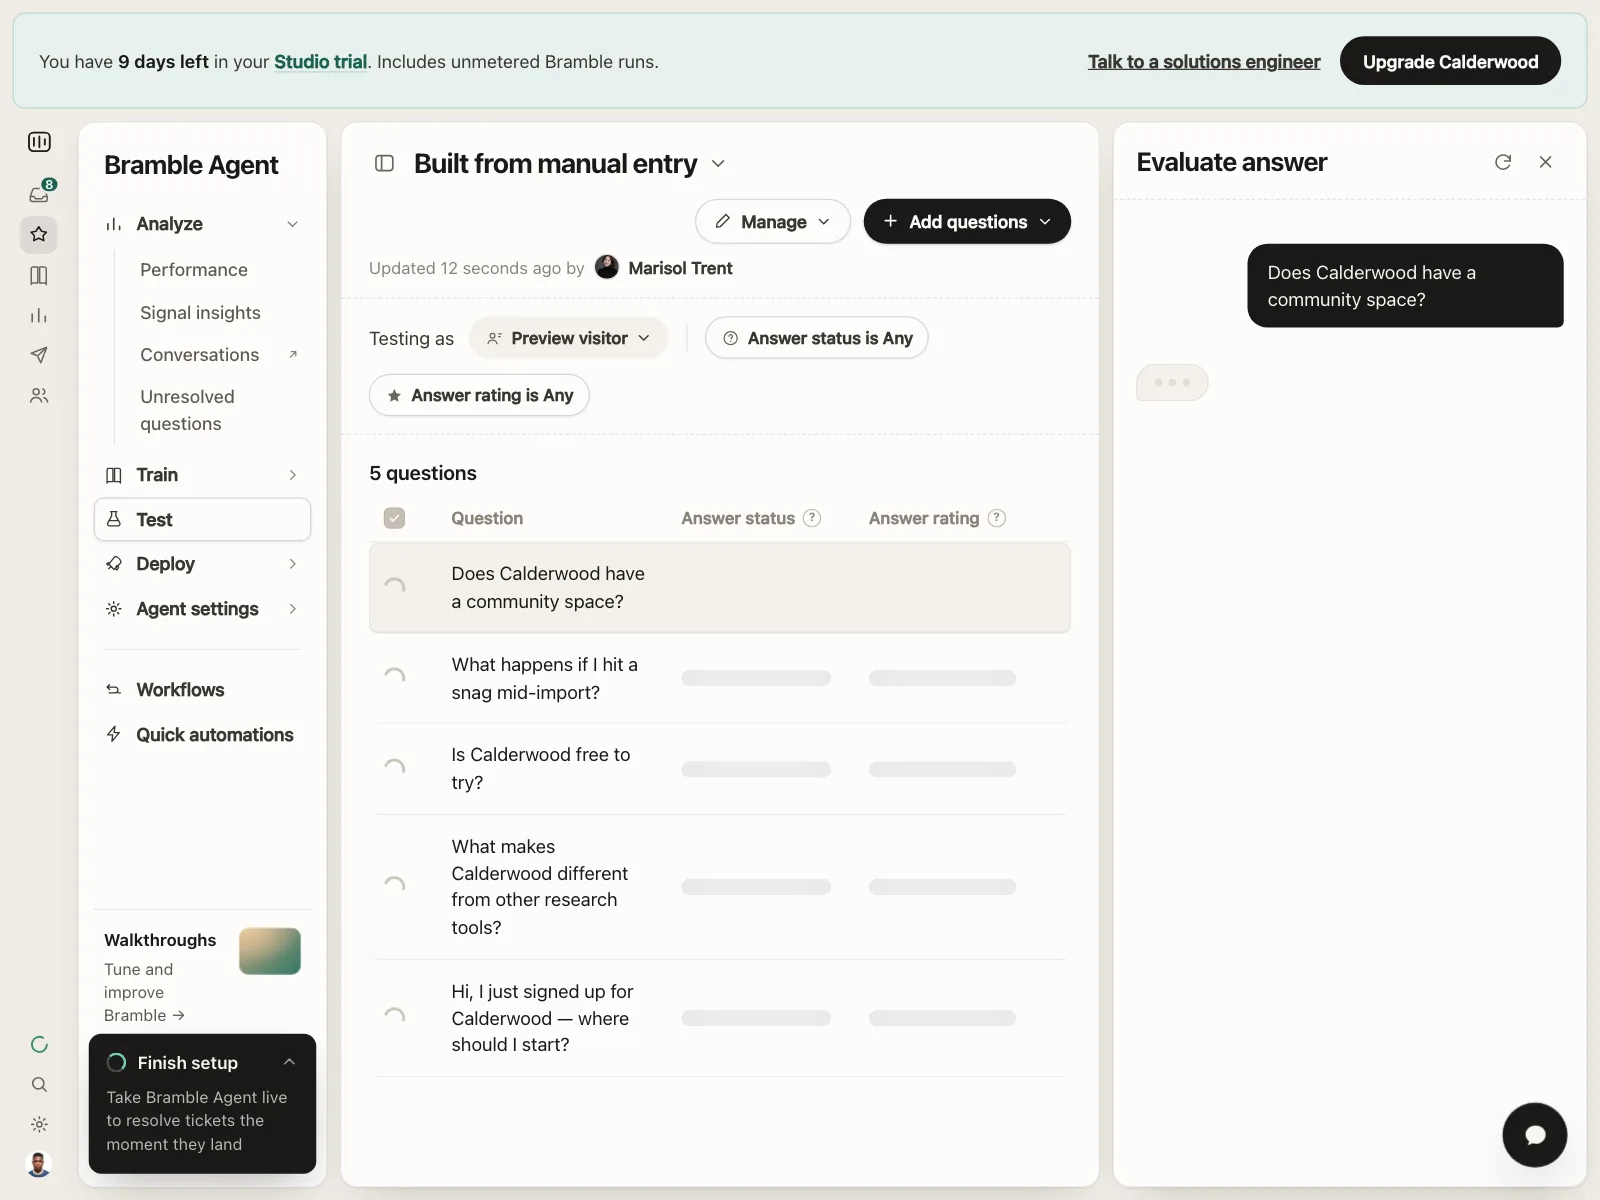Open Quick automations
The height and width of the screenshot is (1200, 1600).
click(x=214, y=735)
